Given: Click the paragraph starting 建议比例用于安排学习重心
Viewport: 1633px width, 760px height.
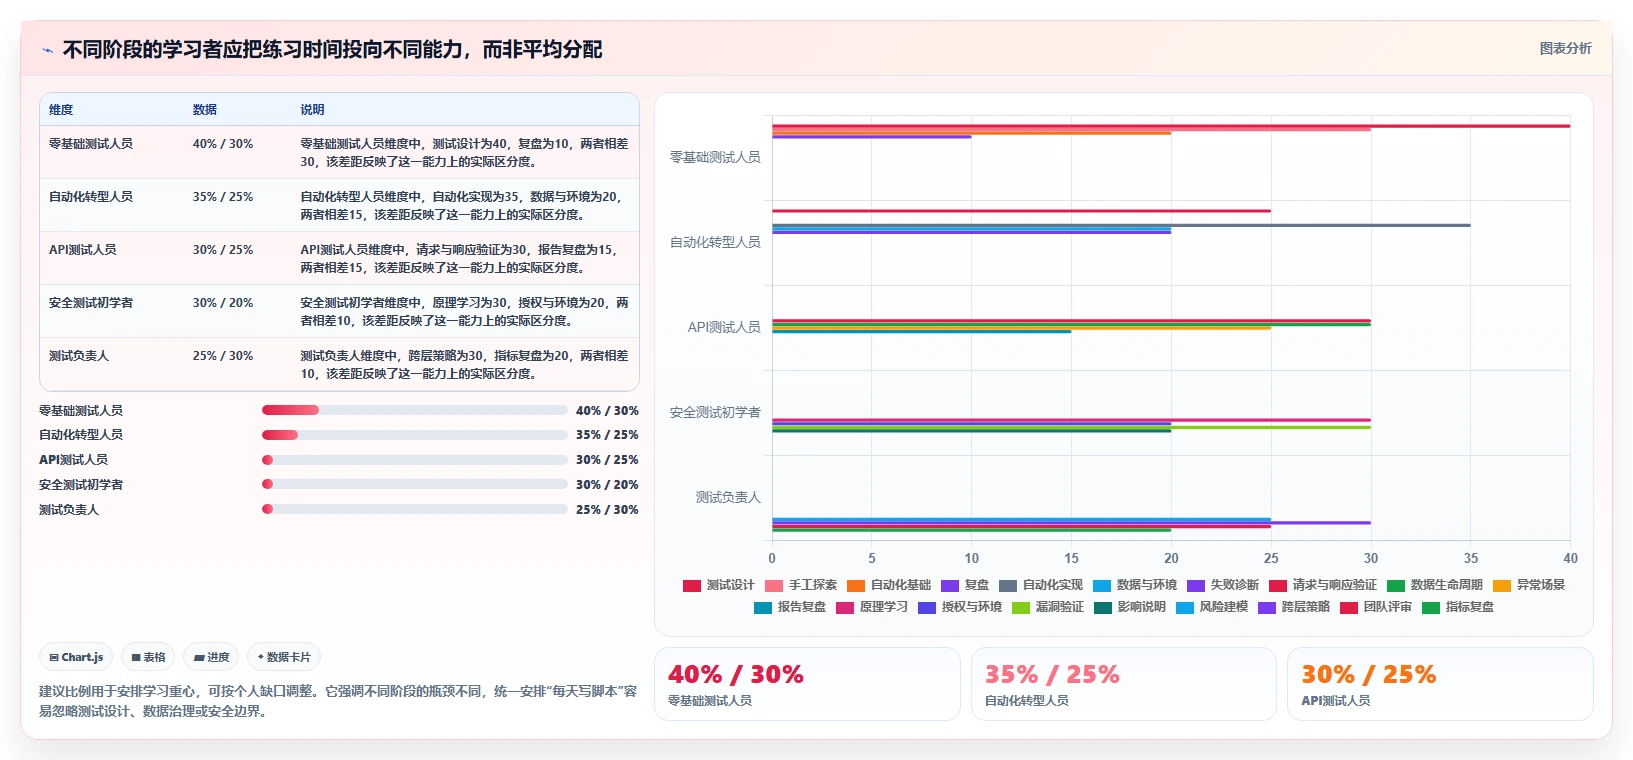Looking at the screenshot, I should coord(338,701).
